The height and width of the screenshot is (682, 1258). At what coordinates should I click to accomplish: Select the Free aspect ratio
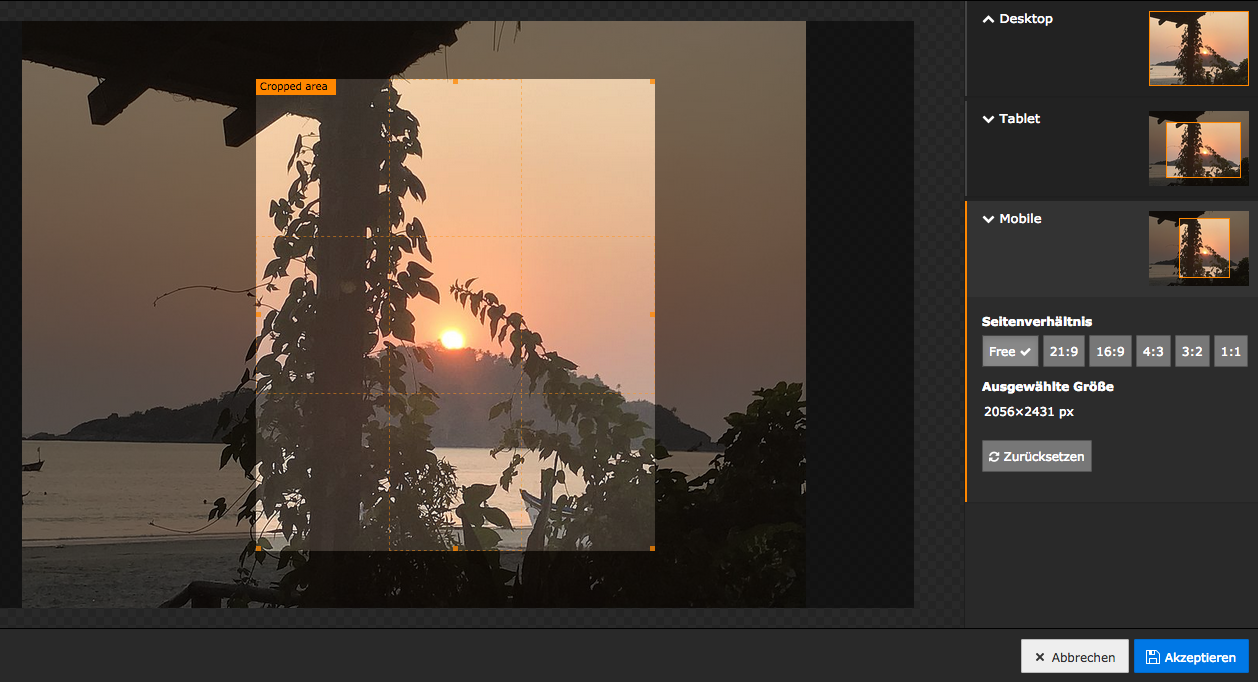pos(1010,351)
